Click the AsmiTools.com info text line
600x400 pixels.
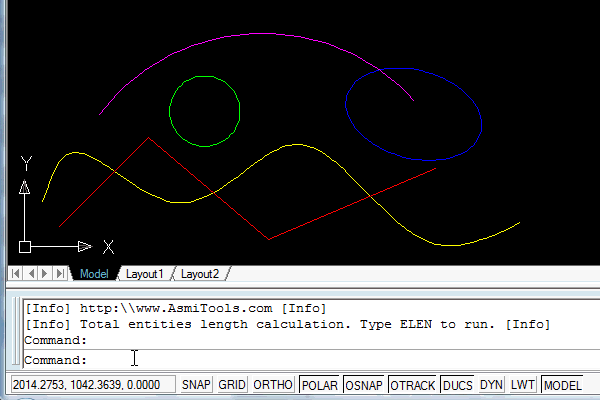[176, 308]
